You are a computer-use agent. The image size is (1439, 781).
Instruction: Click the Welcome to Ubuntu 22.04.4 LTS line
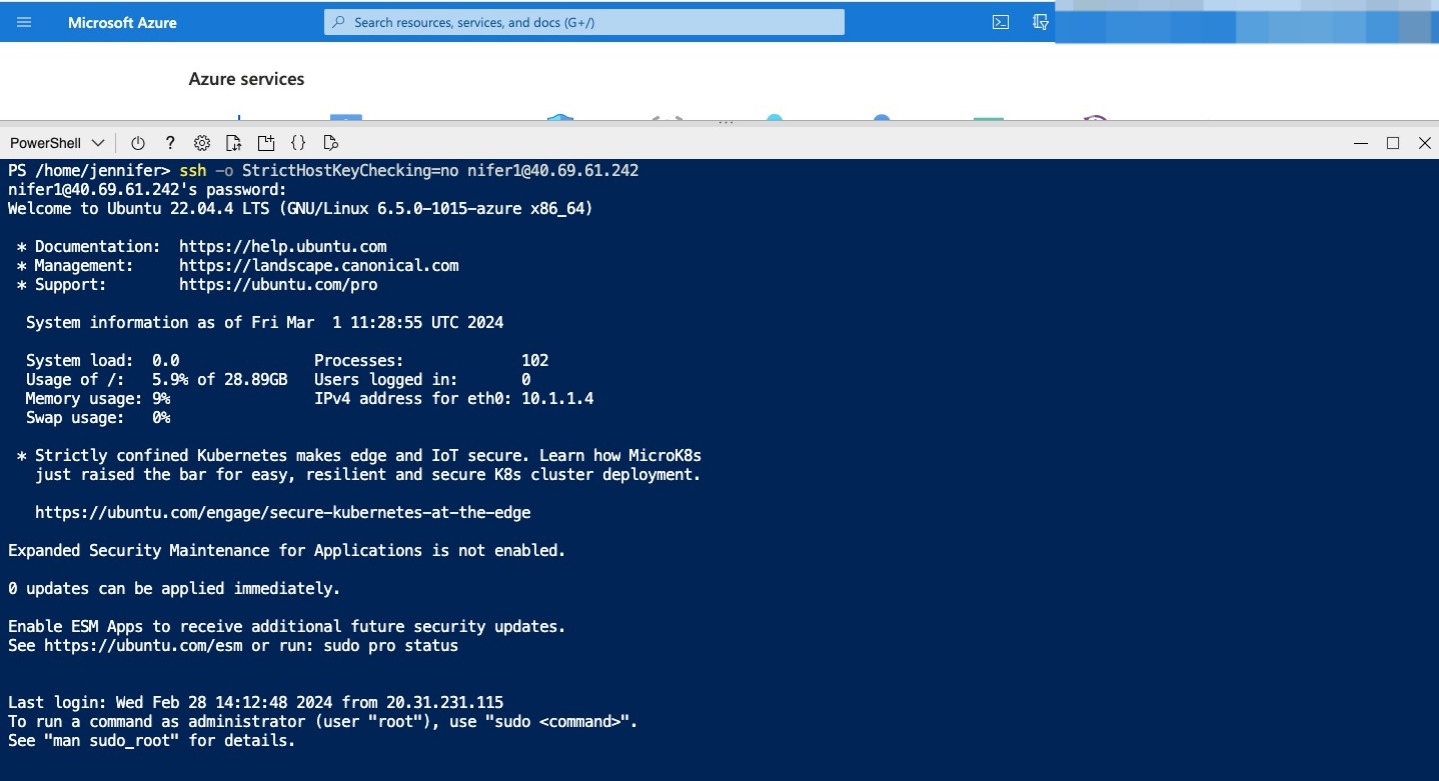click(x=300, y=208)
